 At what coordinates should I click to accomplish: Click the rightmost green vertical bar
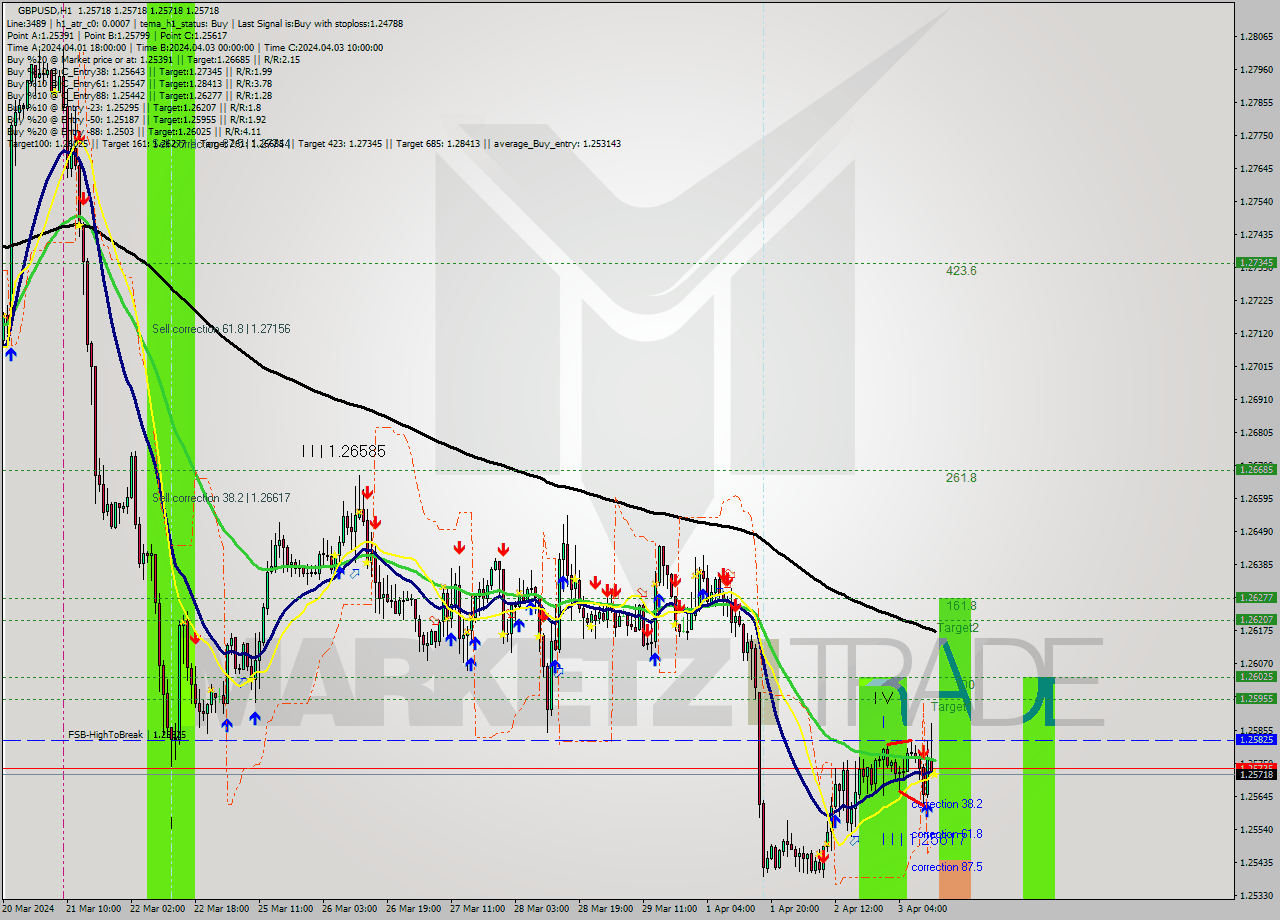tap(1038, 788)
